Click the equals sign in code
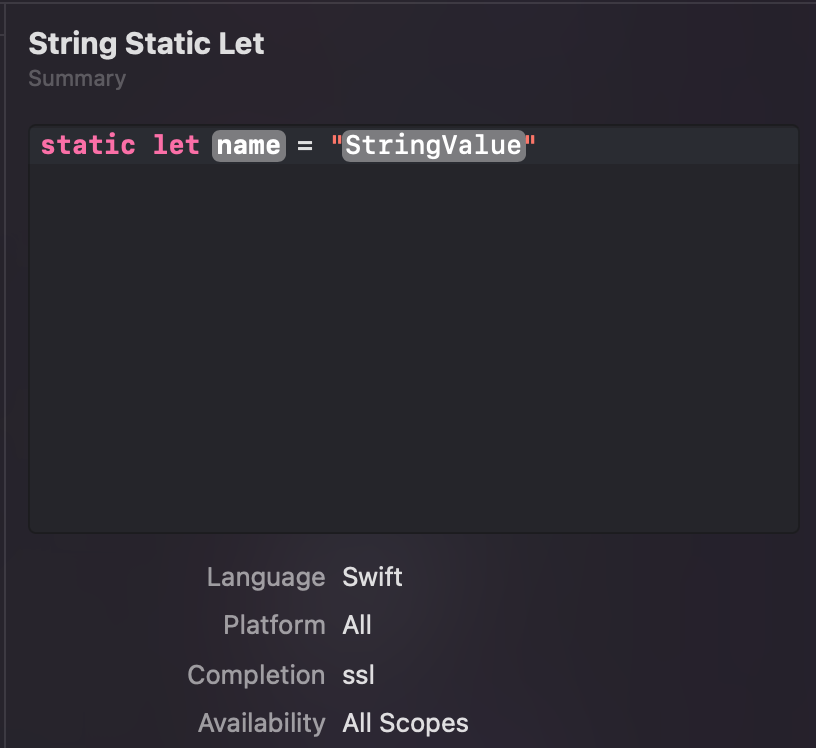The image size is (816, 748). 305,145
